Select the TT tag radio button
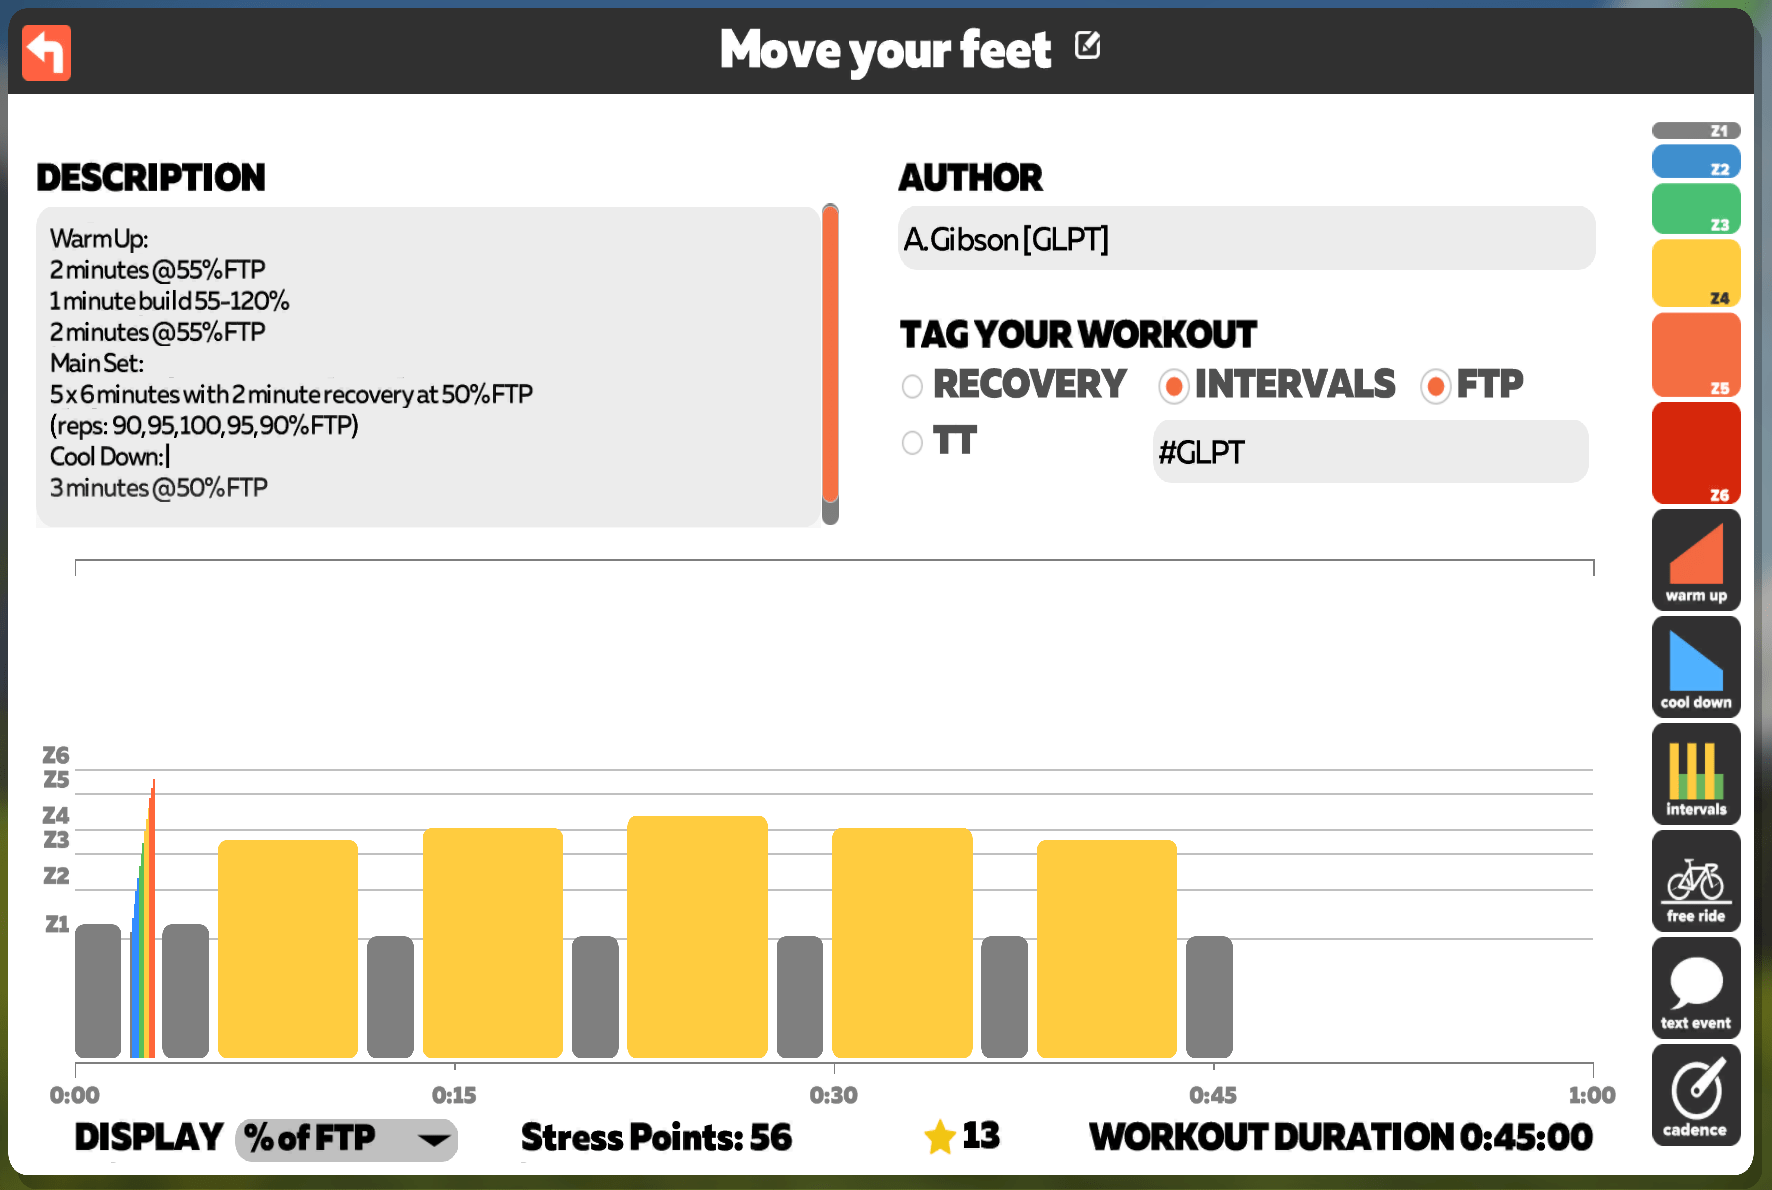The height and width of the screenshot is (1190, 1772). click(x=912, y=442)
